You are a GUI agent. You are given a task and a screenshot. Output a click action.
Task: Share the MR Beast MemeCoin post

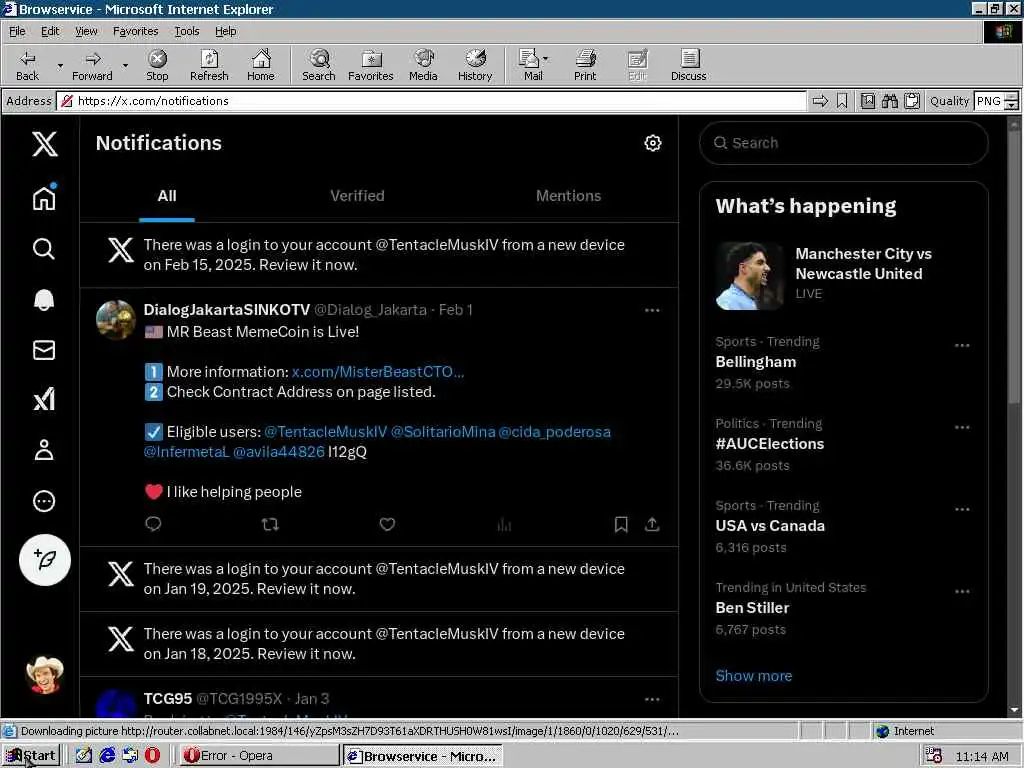(652, 524)
